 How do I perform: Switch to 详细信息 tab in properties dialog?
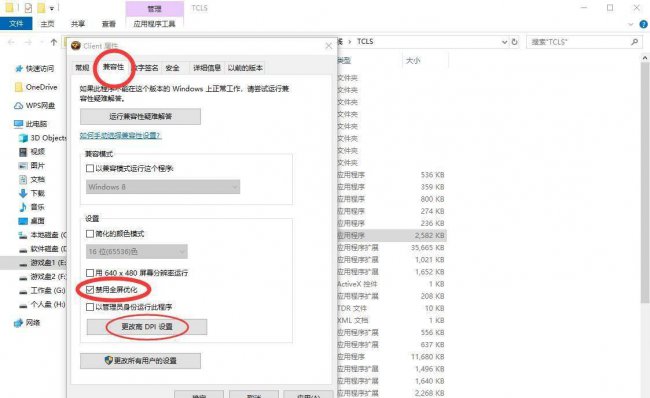(207, 68)
